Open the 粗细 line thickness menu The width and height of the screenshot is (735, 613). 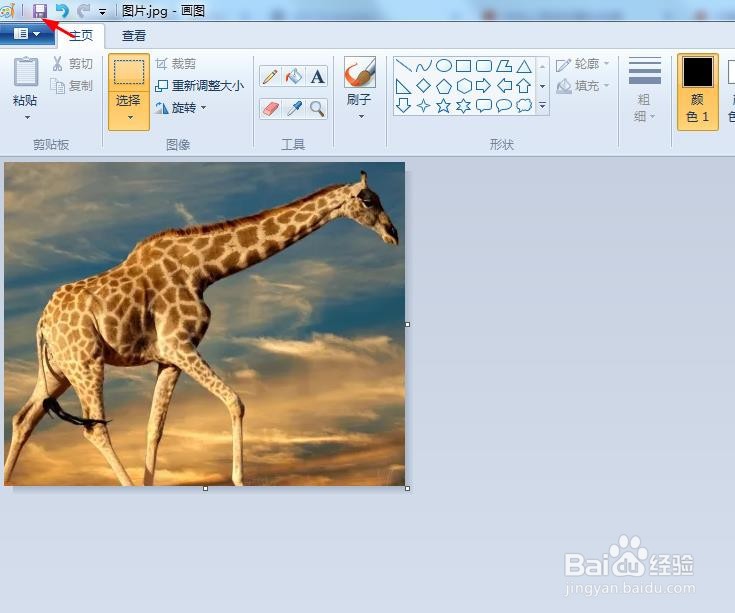tap(645, 90)
